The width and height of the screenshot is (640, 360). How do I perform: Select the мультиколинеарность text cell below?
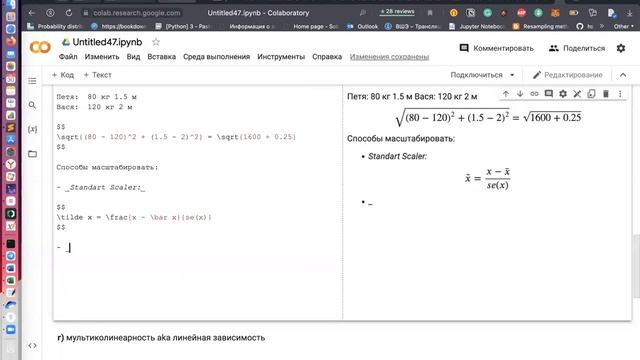[x=161, y=338]
